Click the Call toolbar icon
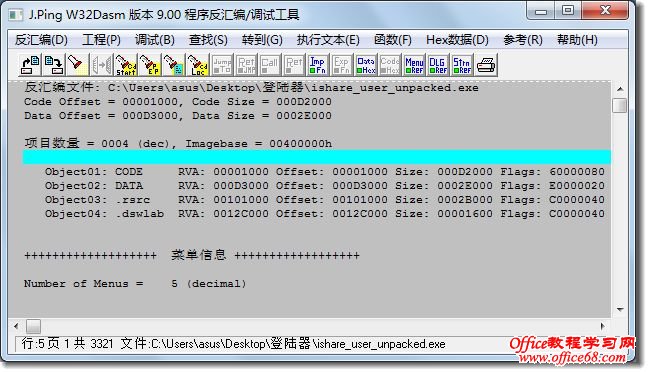Image resolution: width=648 pixels, height=372 pixels. tap(270, 65)
